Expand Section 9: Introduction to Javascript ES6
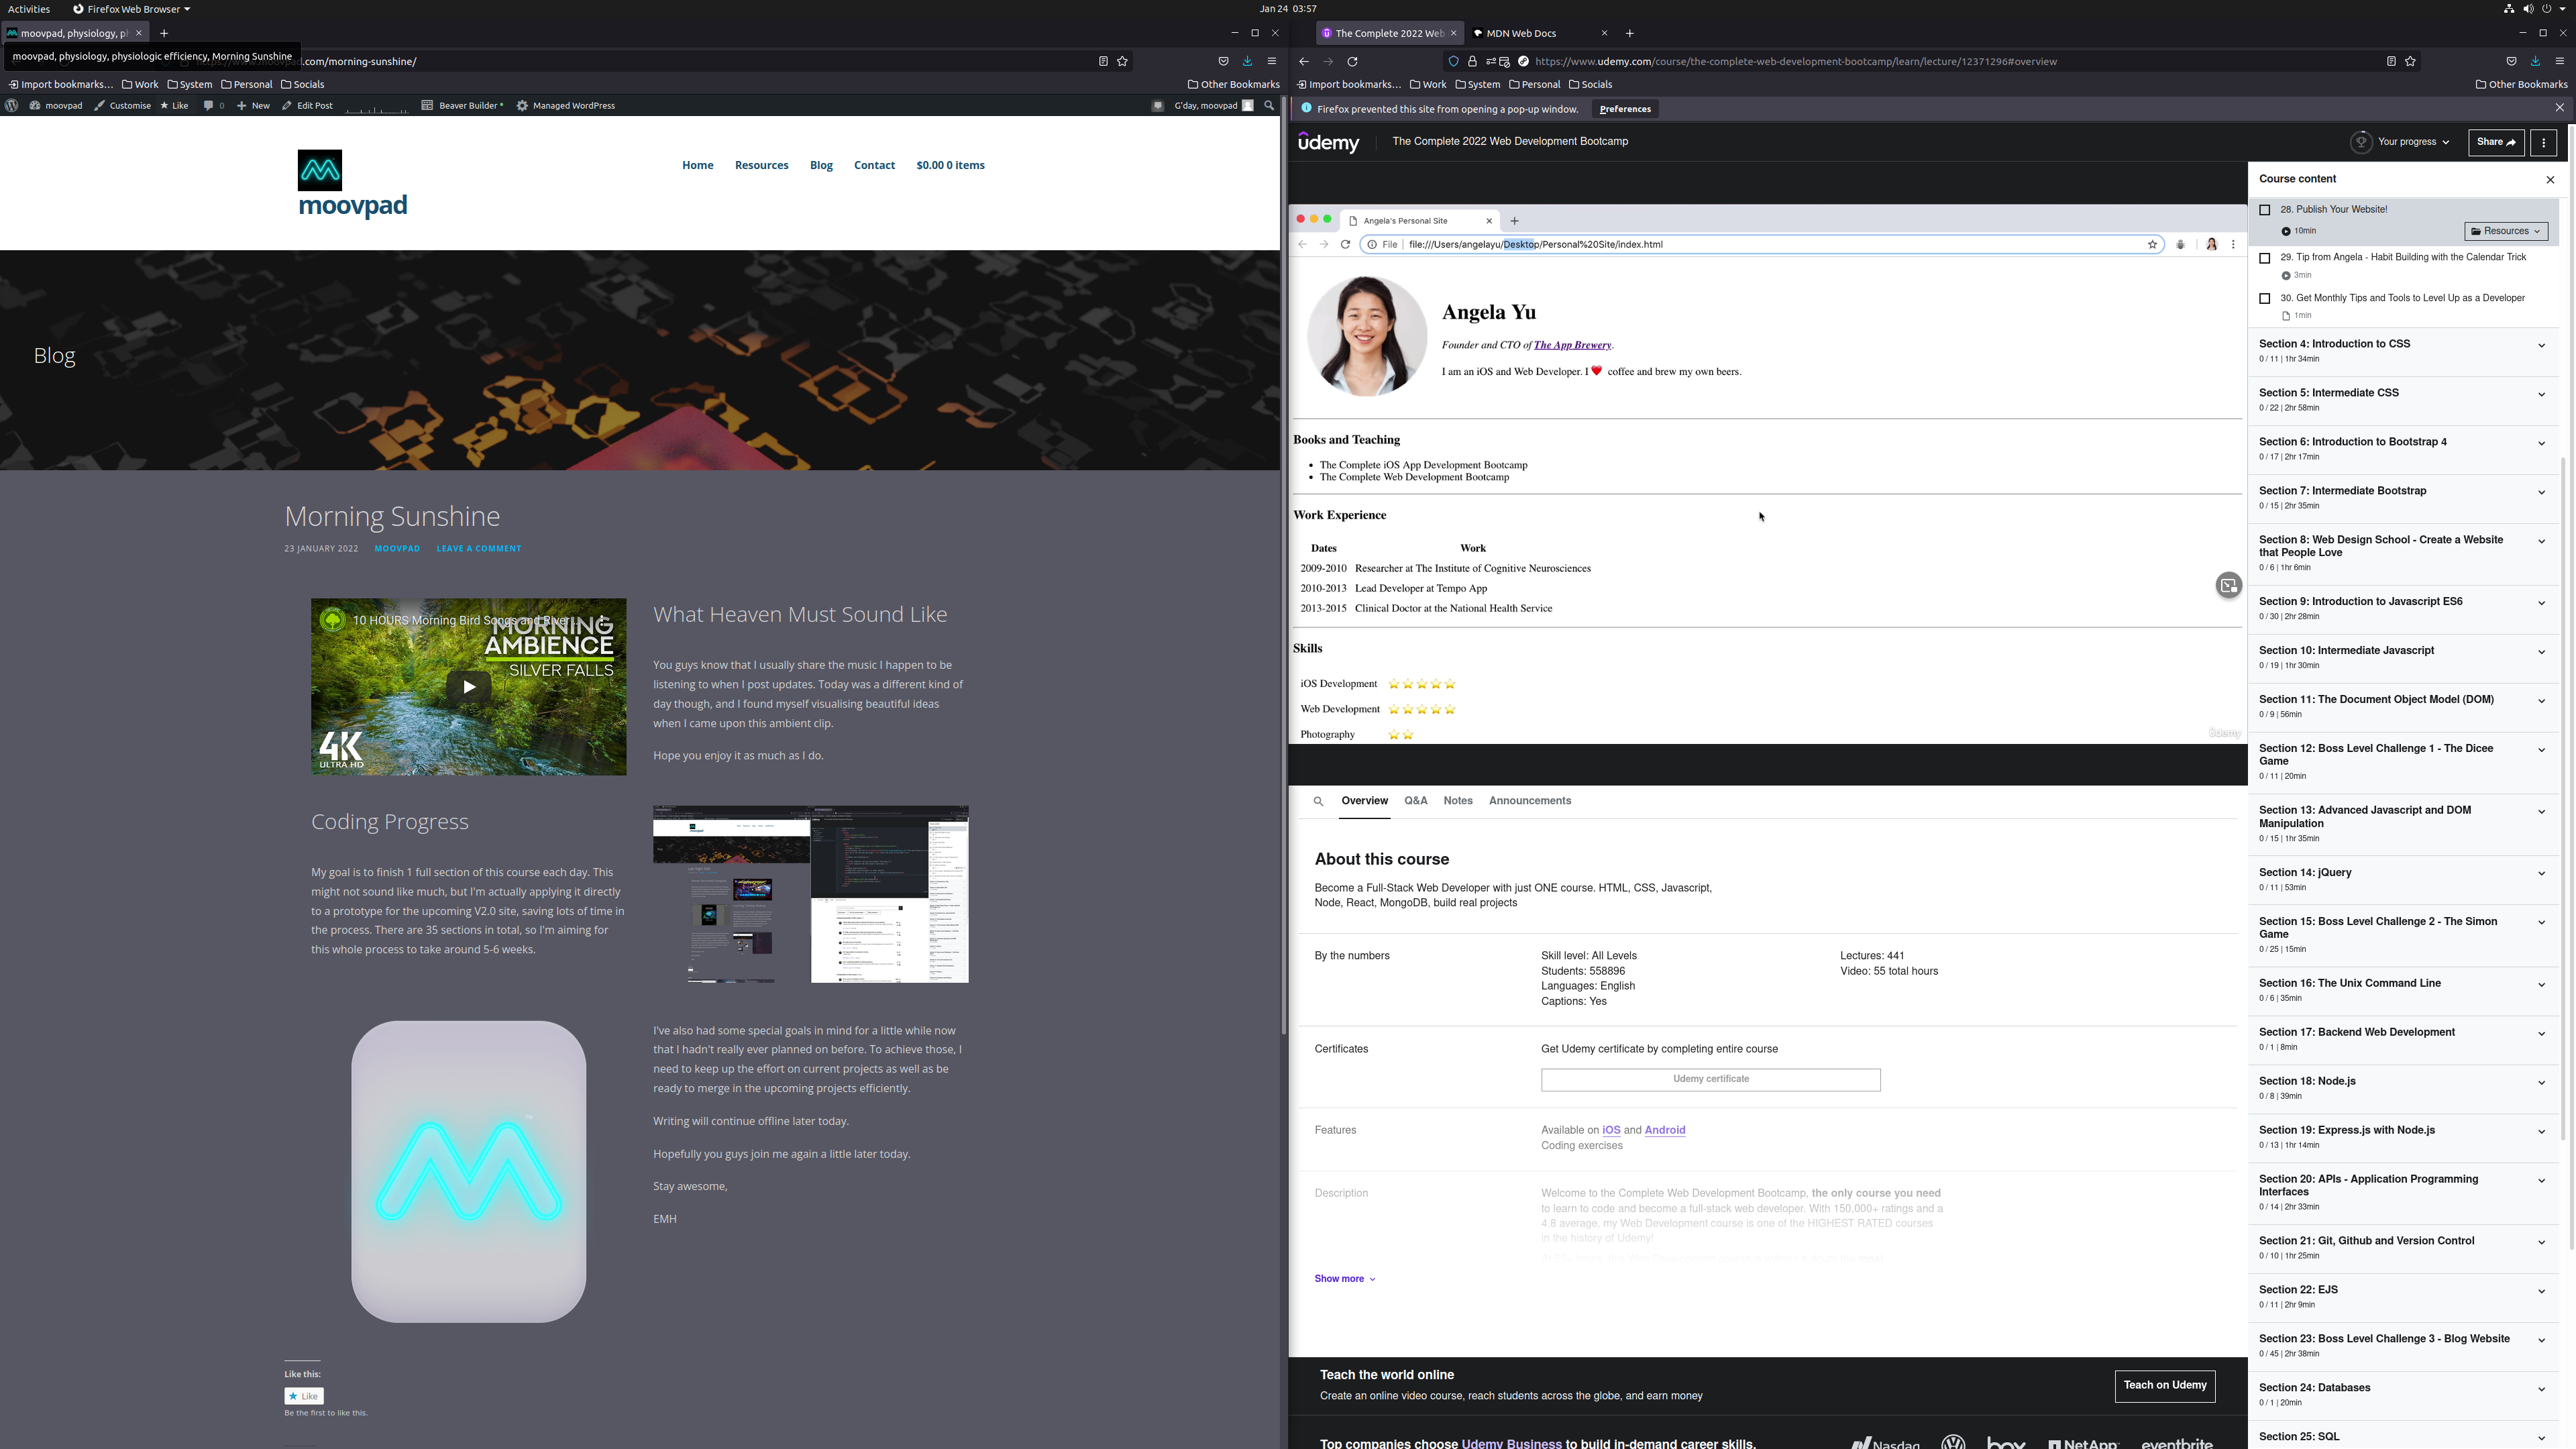 click(x=2403, y=609)
